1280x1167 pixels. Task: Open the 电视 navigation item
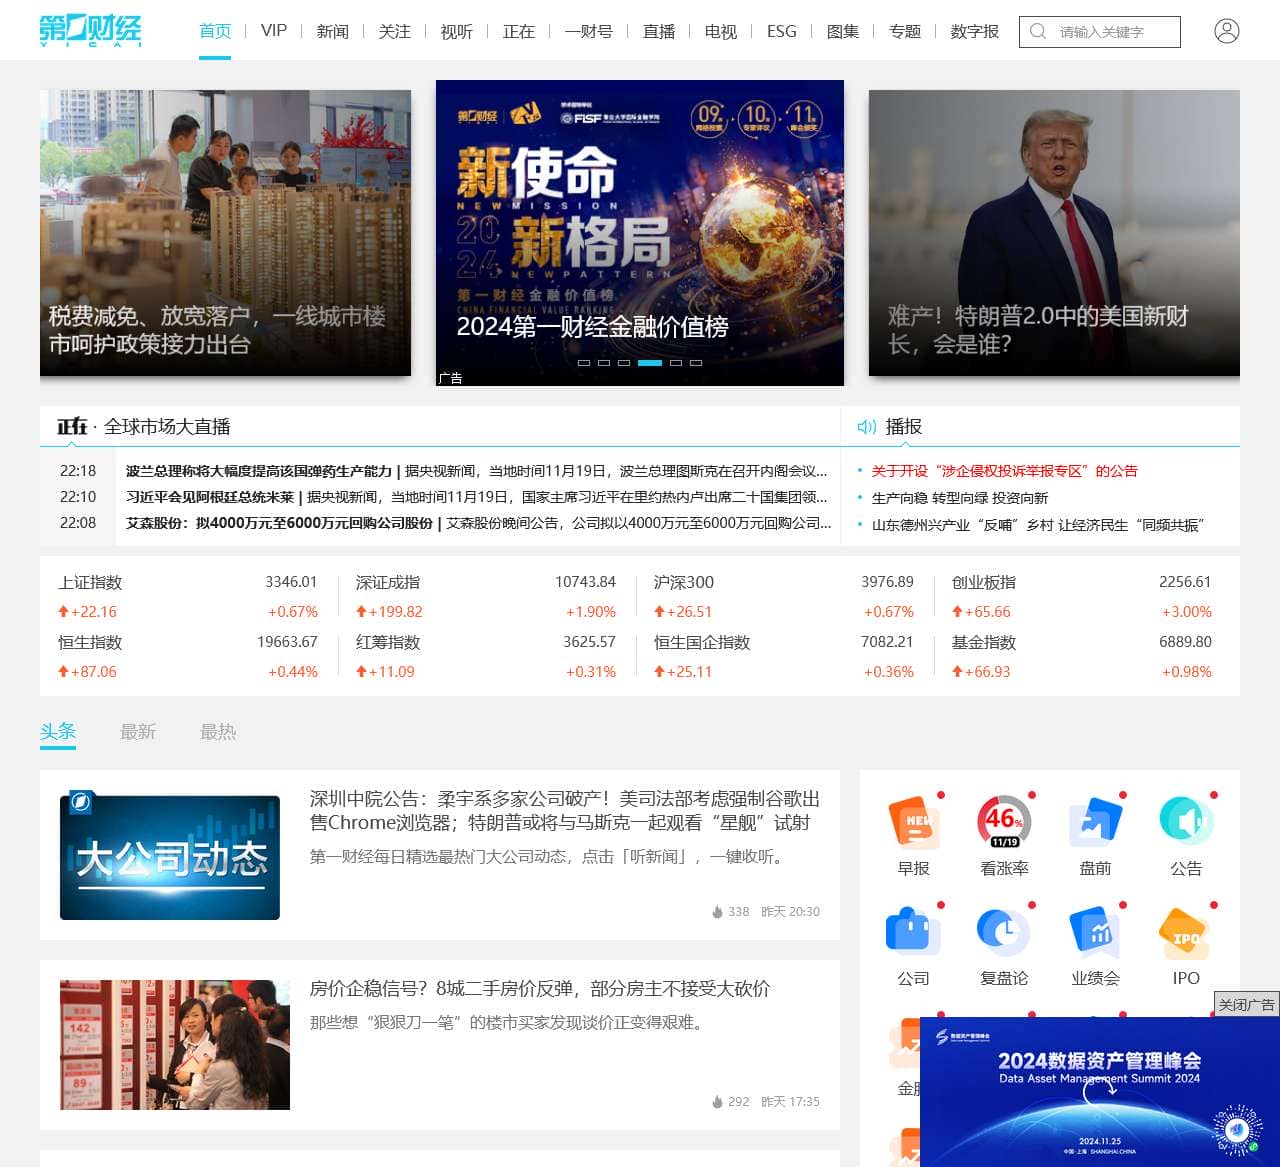721,31
